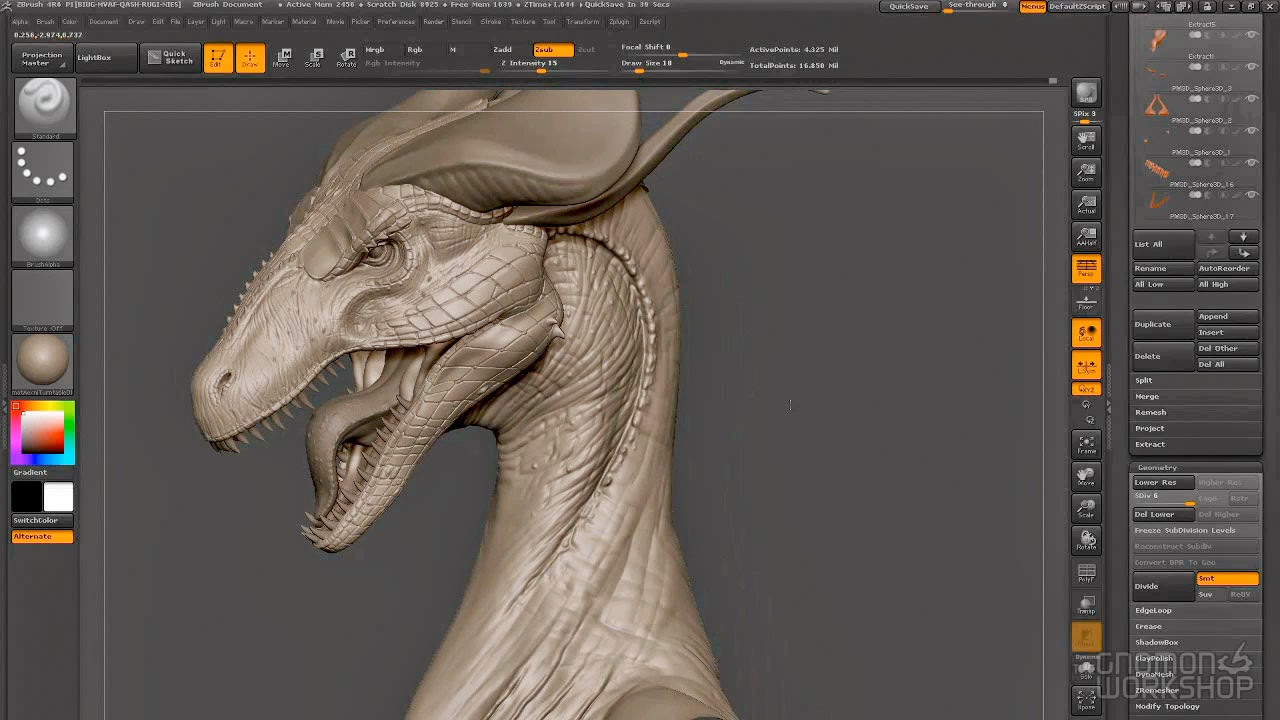Activate the Scale transform tool

point(313,58)
